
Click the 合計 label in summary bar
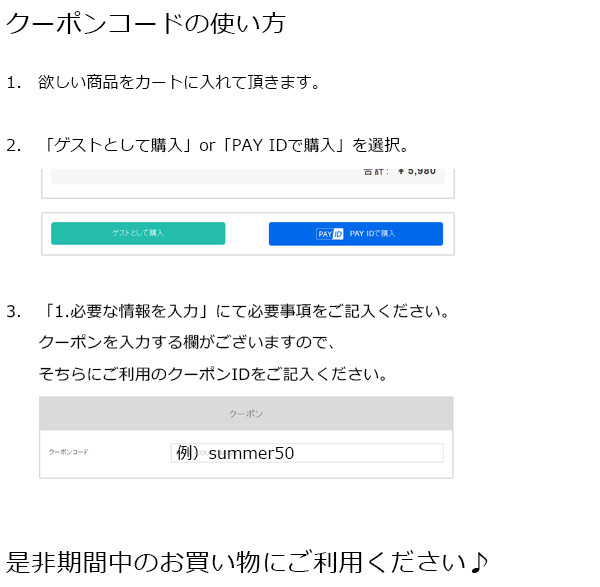(375, 171)
